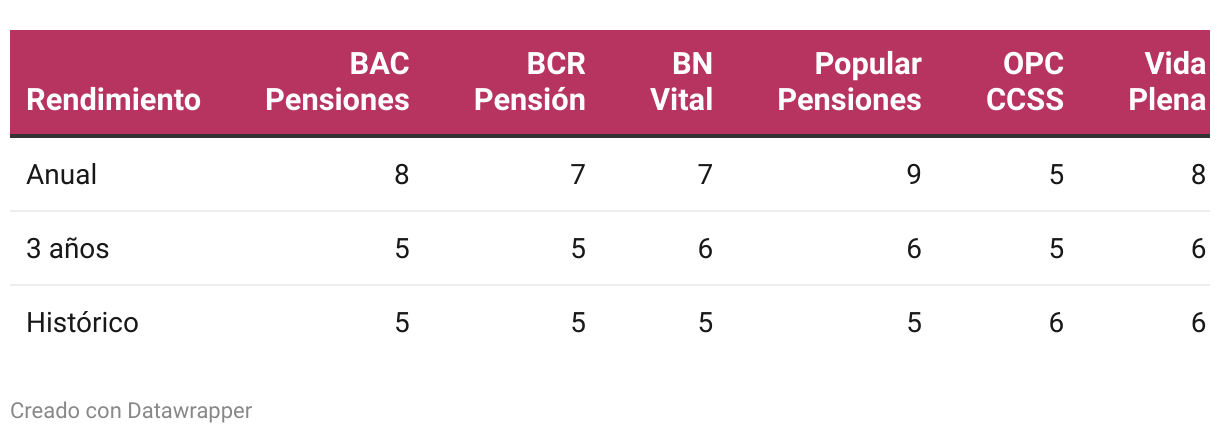1220x434 pixels.
Task: Select the OPC CCSS column header
Action: [x=1025, y=82]
